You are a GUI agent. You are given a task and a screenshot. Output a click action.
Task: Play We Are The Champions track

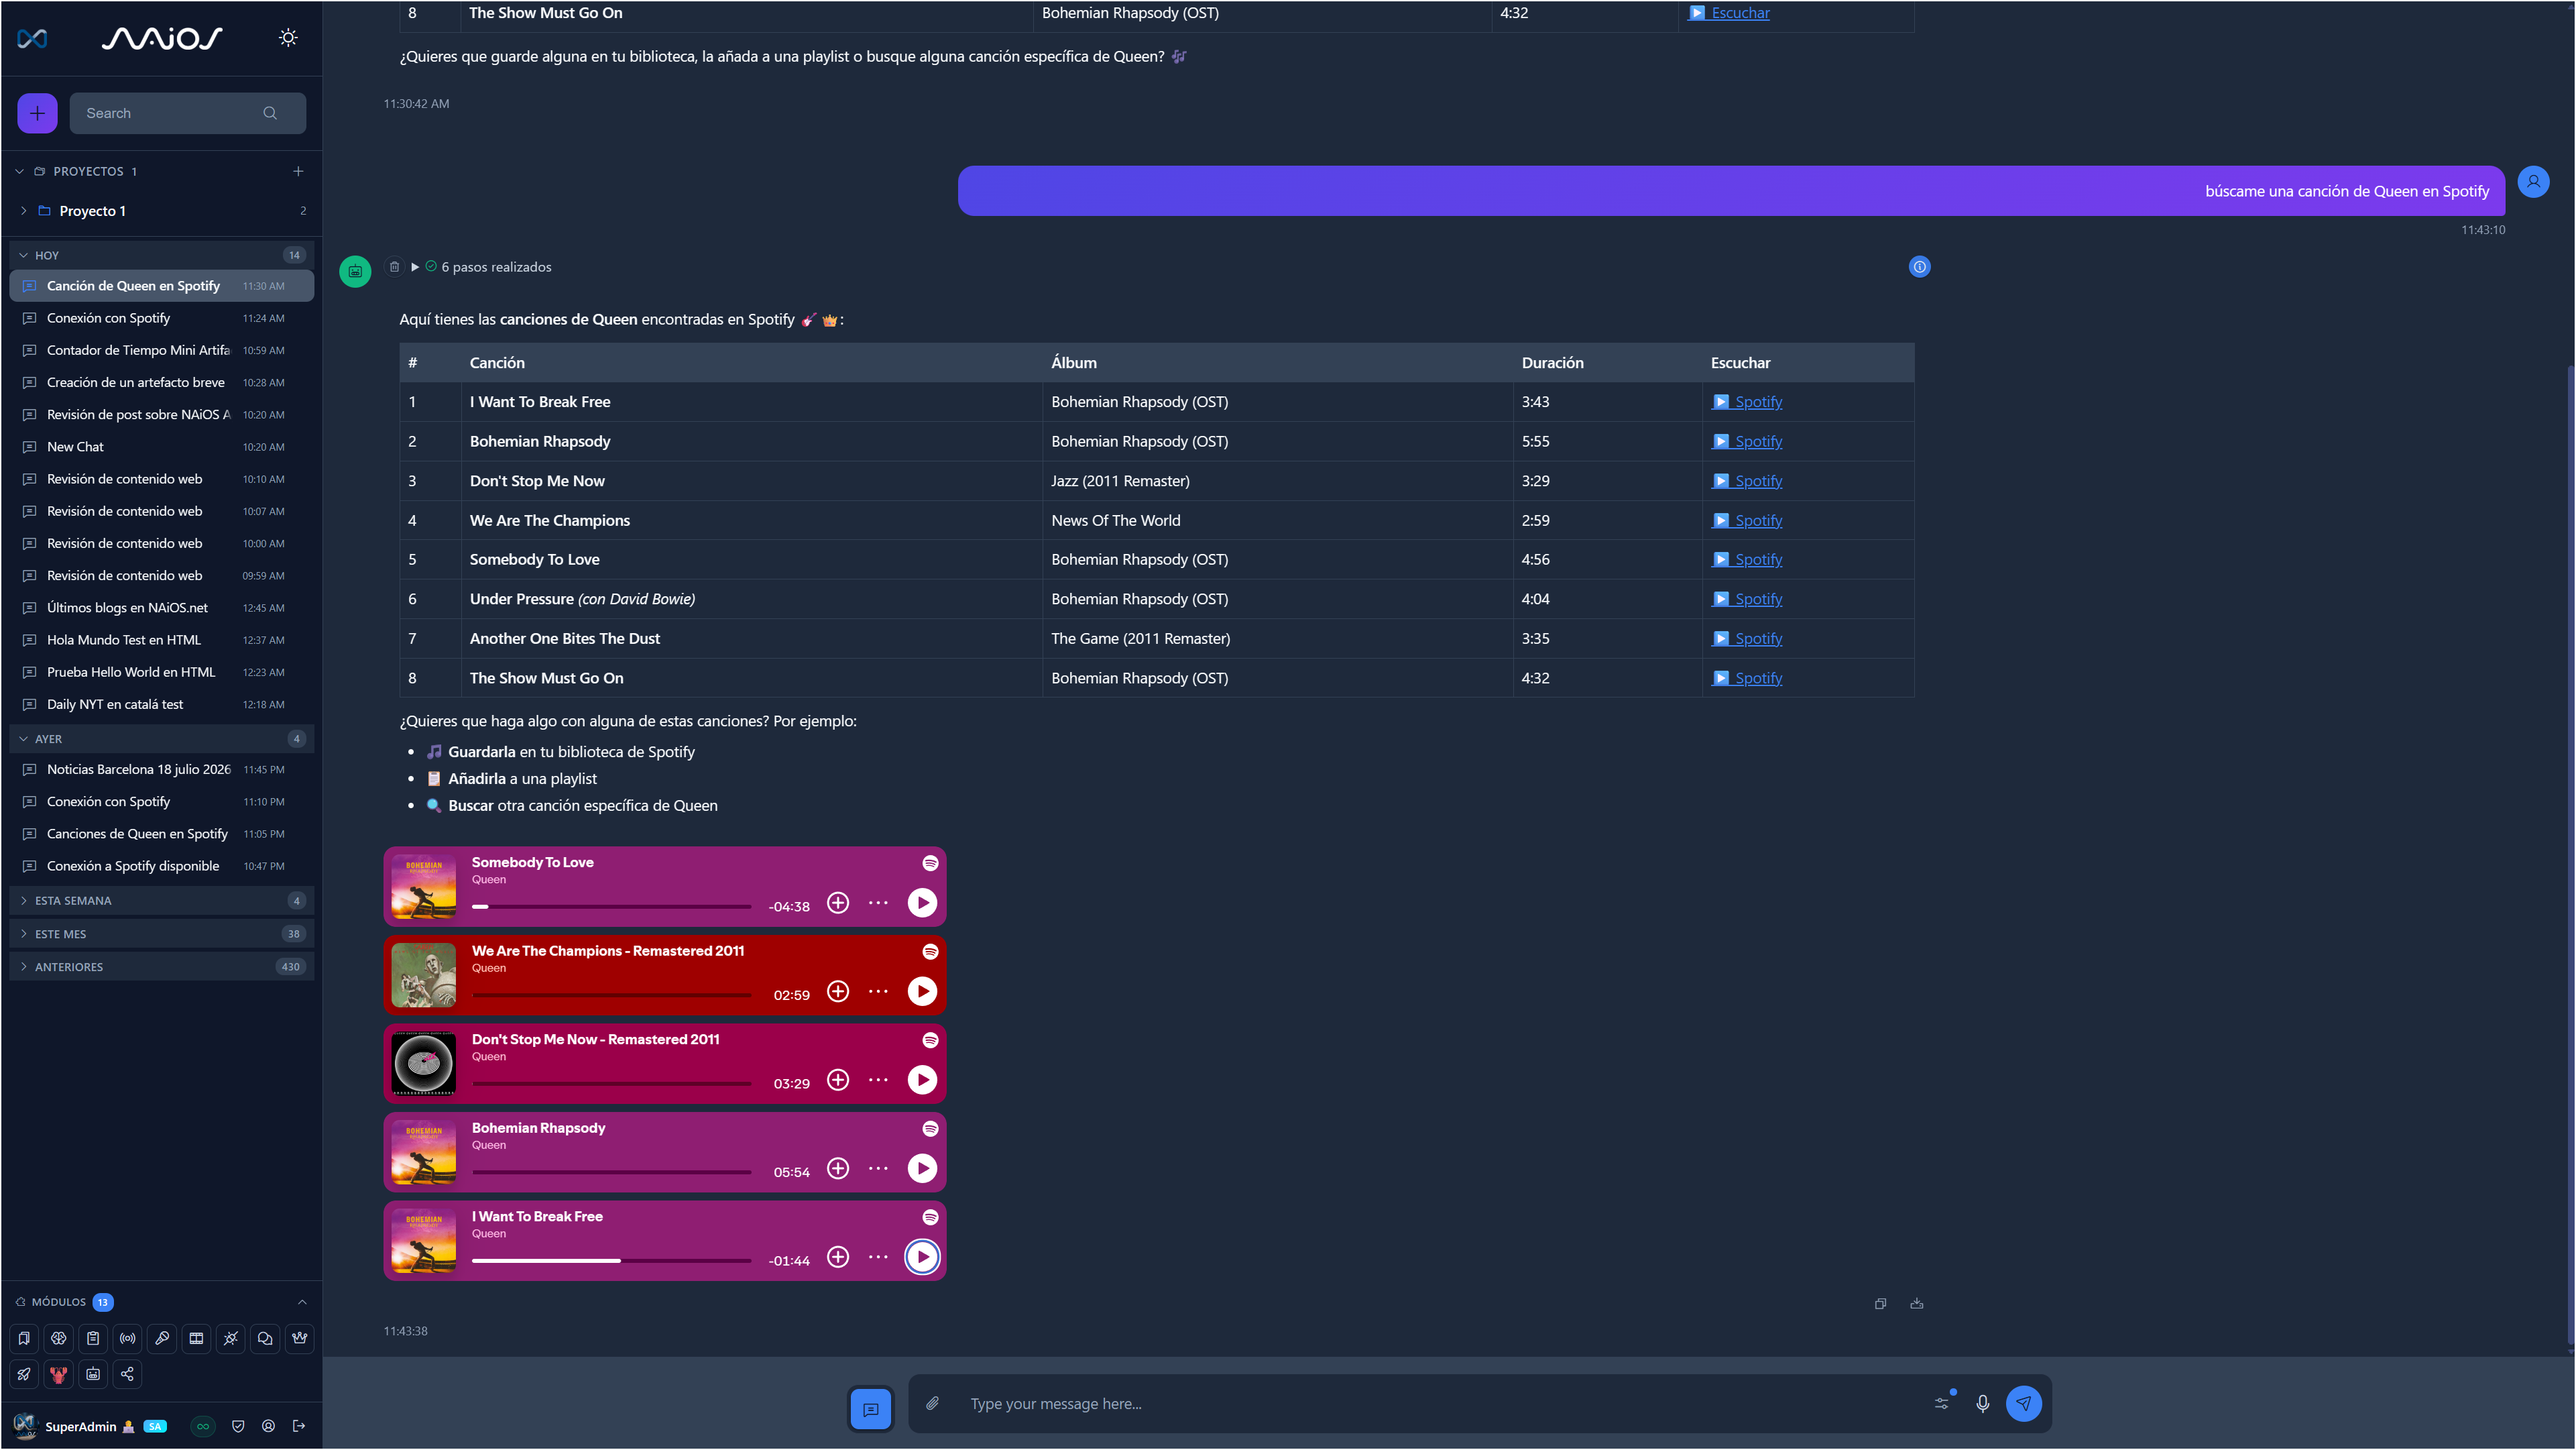[922, 991]
